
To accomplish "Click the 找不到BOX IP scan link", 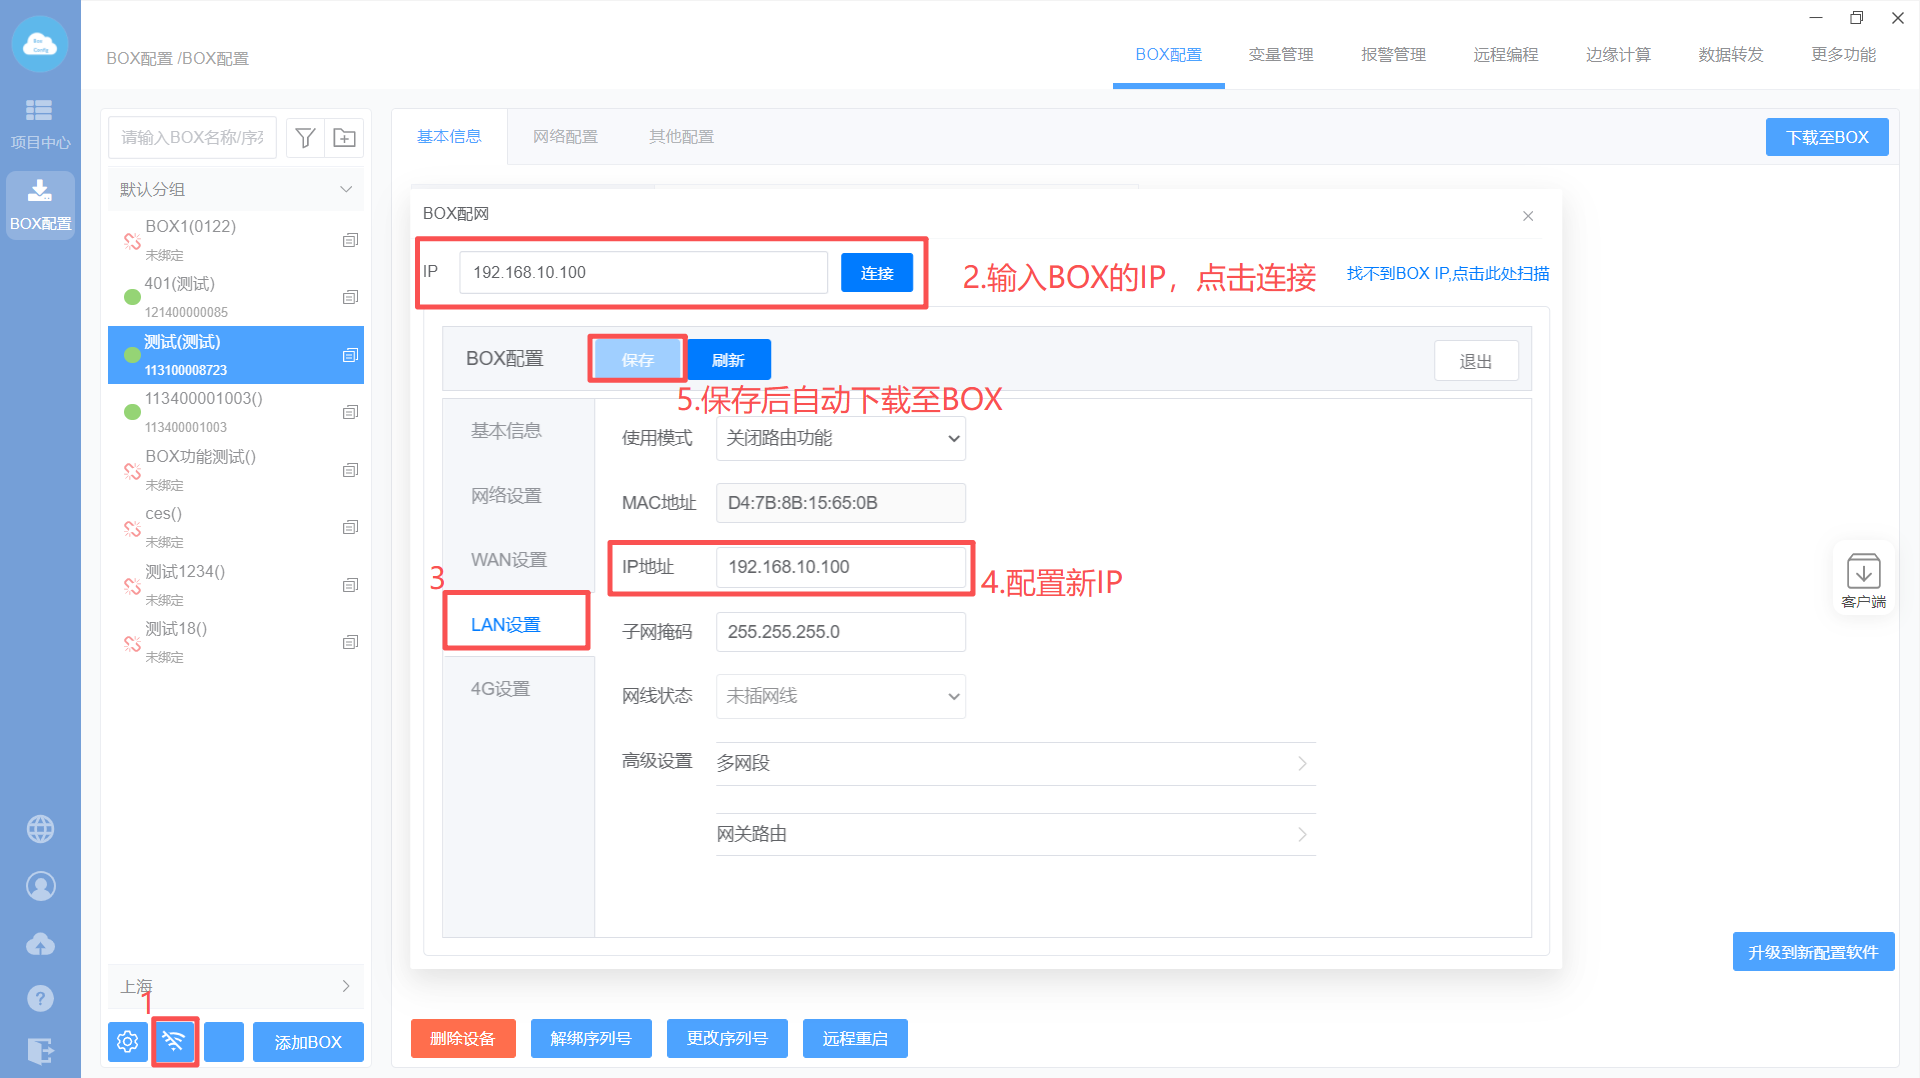I will click(x=1447, y=273).
